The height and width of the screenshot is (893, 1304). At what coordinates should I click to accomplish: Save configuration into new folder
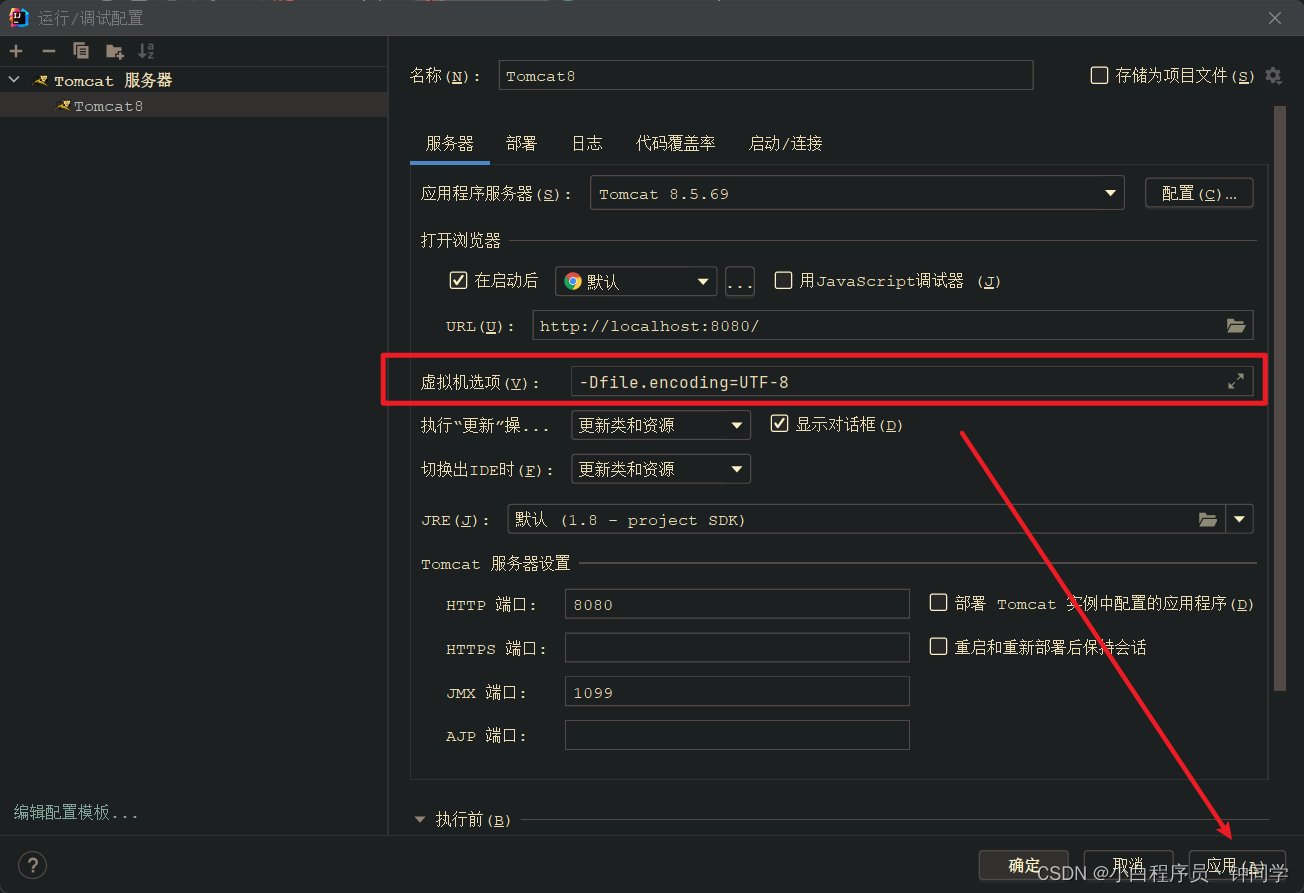tap(115, 51)
